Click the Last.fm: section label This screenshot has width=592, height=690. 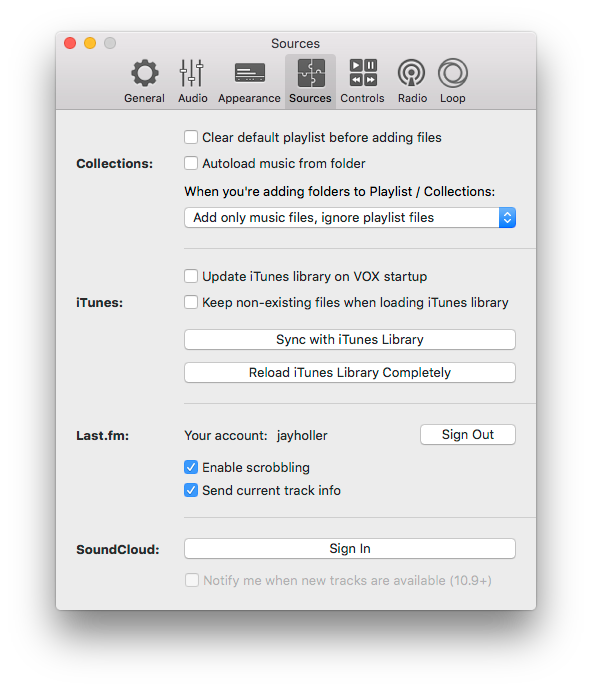pos(103,436)
